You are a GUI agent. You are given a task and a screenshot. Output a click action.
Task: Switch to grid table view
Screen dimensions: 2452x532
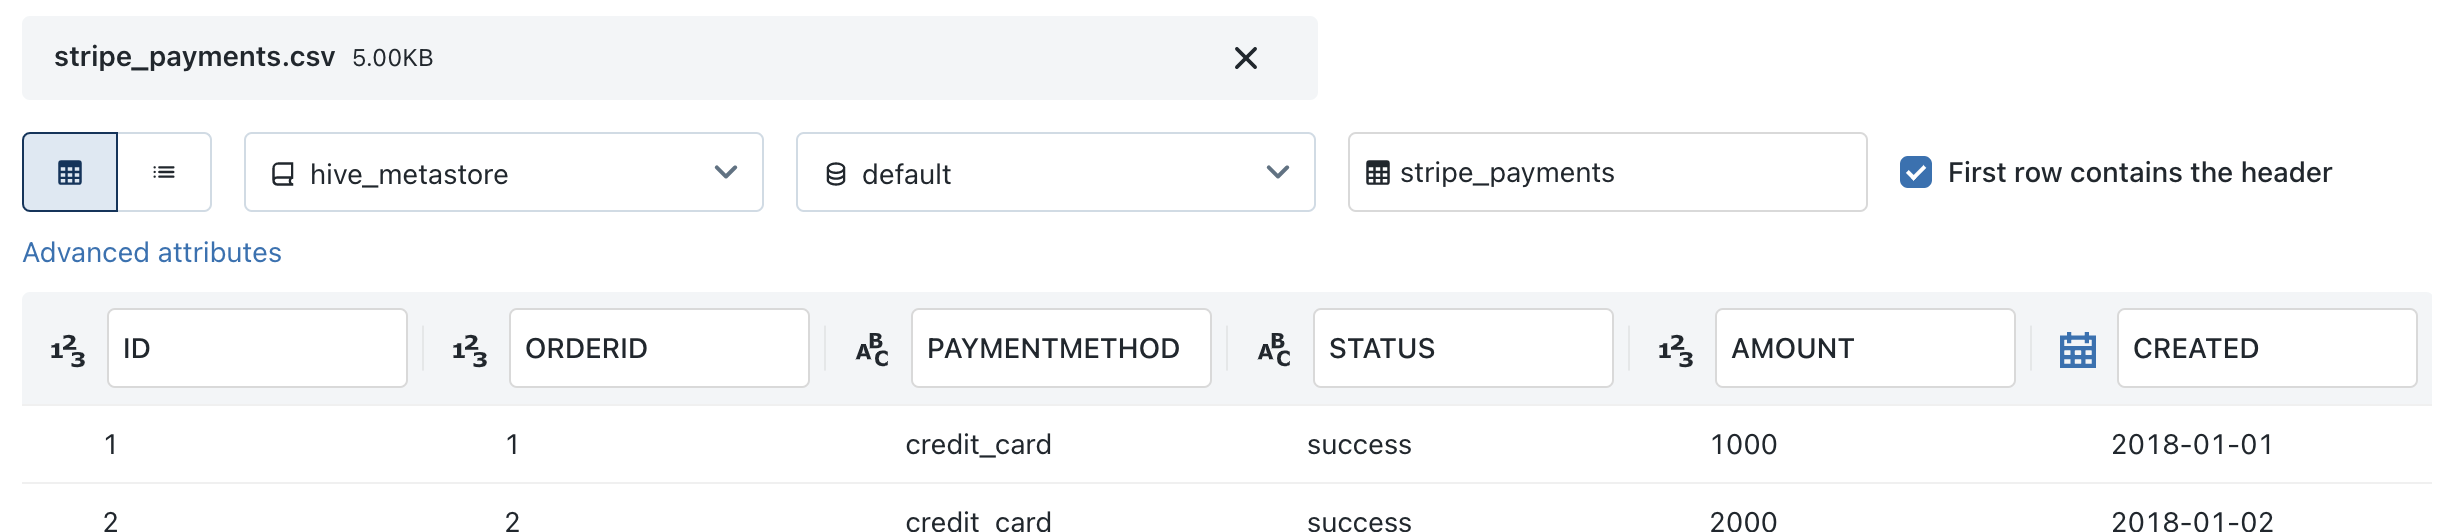click(x=70, y=172)
